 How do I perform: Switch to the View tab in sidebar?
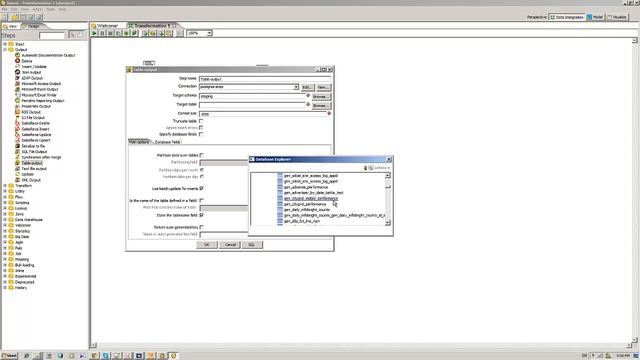[x=11, y=26]
